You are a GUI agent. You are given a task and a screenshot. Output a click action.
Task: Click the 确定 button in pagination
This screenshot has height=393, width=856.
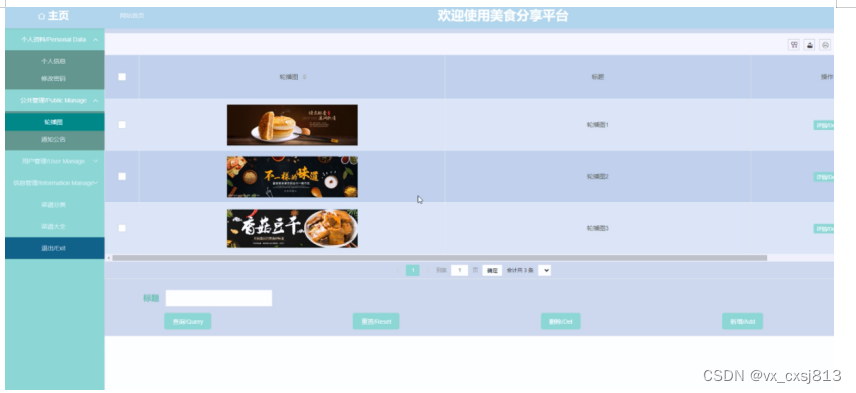click(x=492, y=270)
